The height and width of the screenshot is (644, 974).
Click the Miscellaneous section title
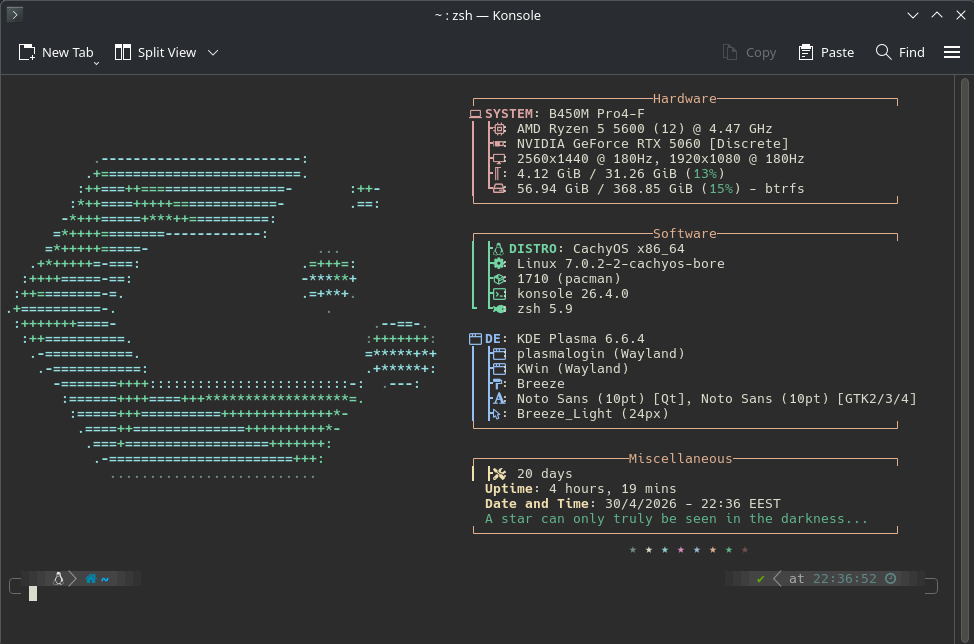click(680, 459)
